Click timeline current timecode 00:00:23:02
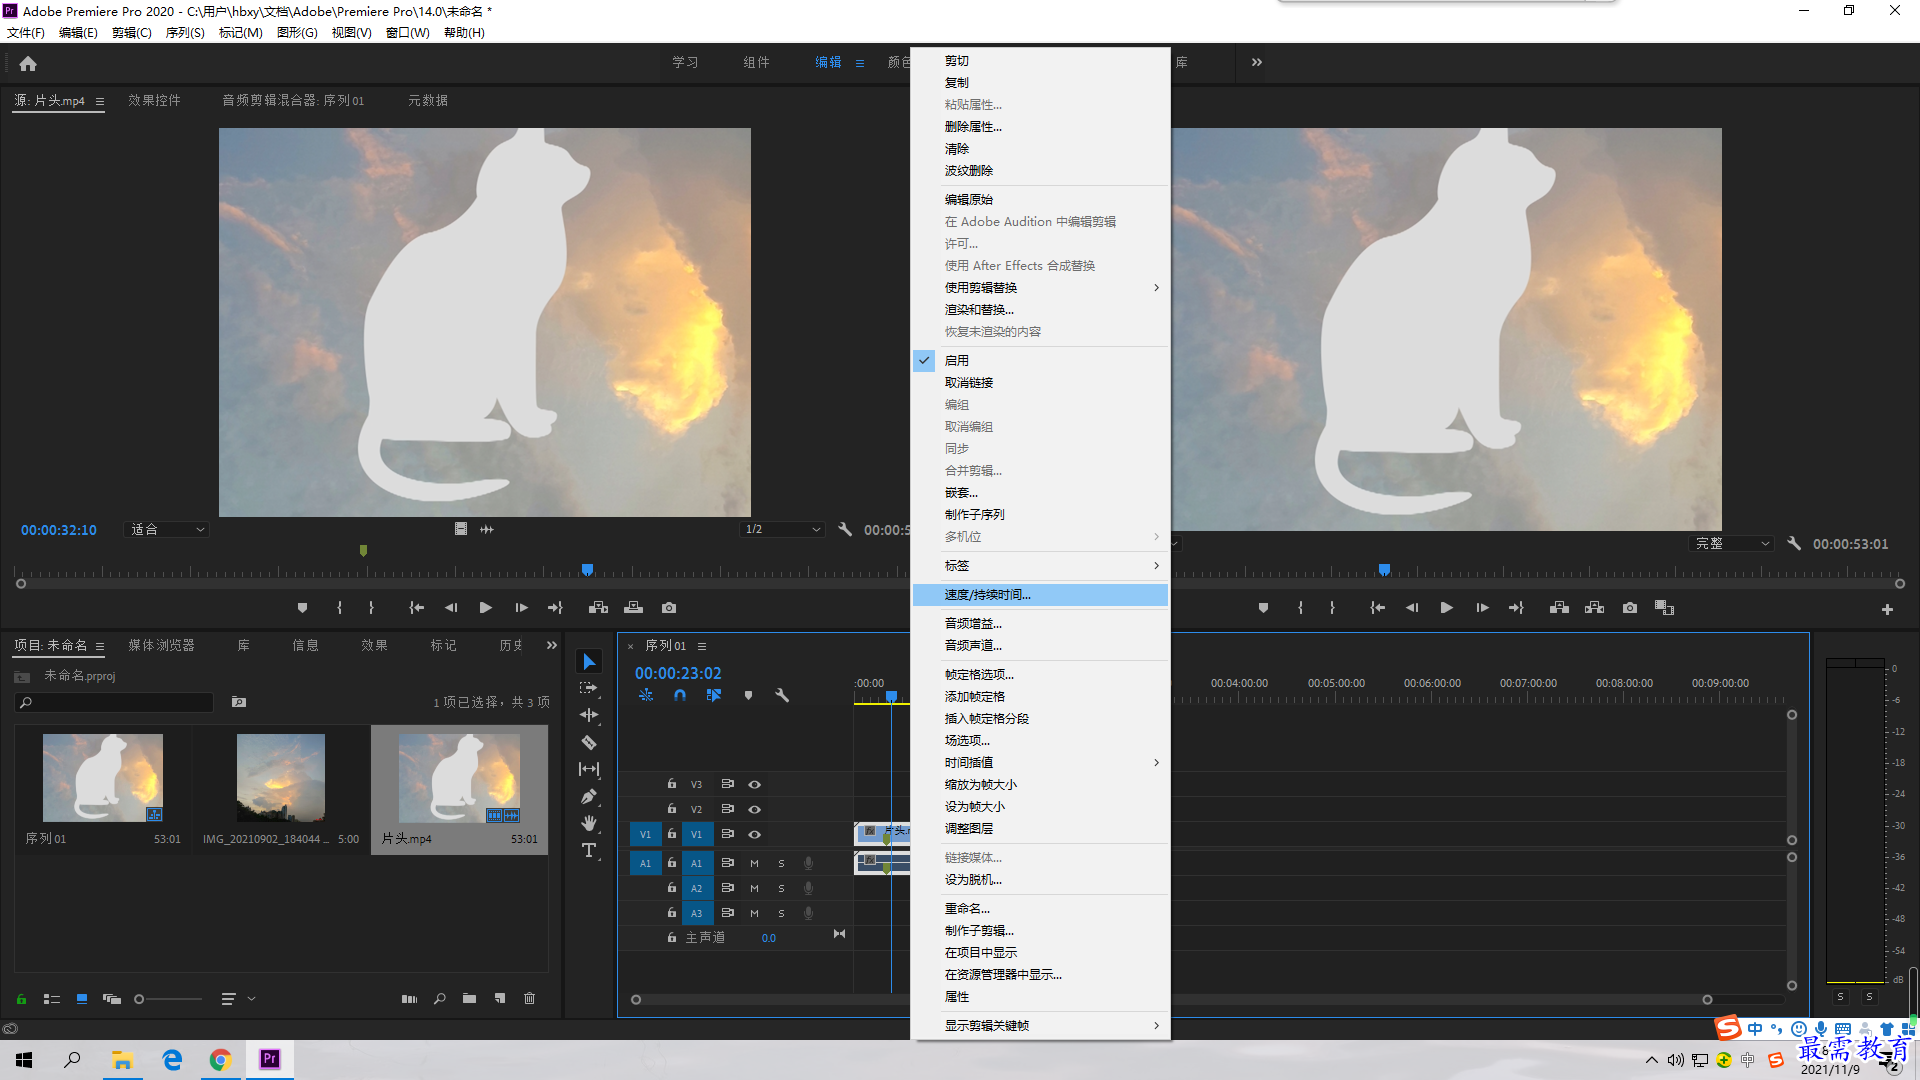 (678, 674)
